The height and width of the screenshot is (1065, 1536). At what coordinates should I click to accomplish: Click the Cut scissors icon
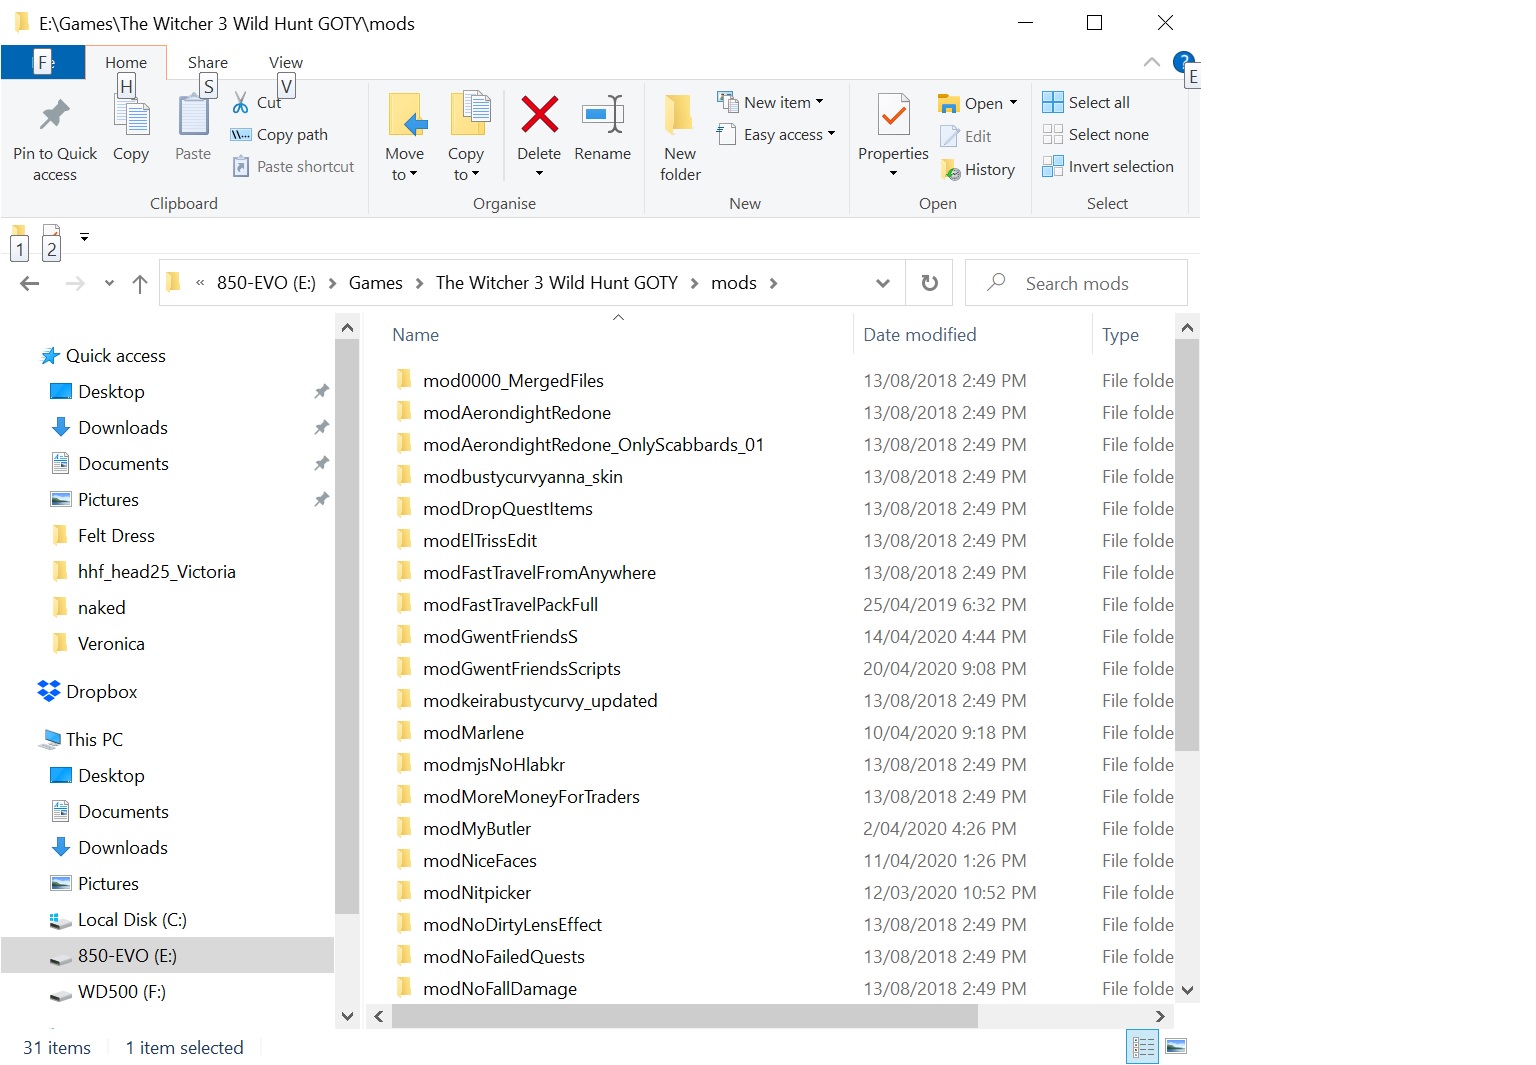pyautogui.click(x=240, y=102)
